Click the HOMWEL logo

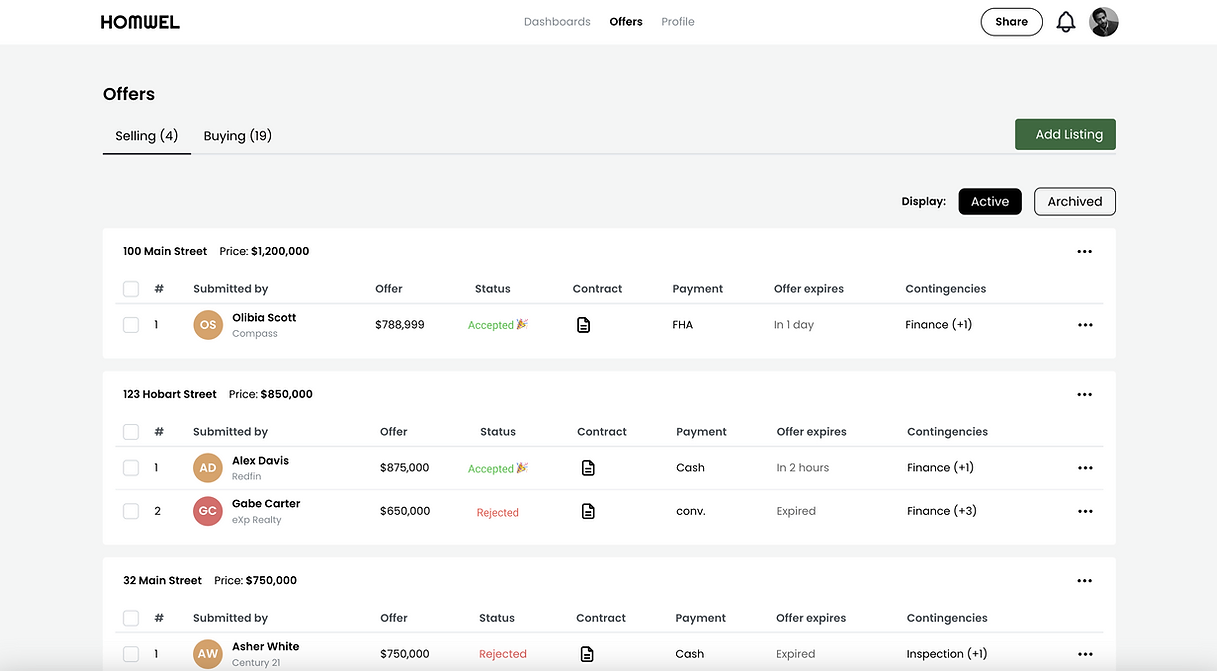(x=140, y=22)
